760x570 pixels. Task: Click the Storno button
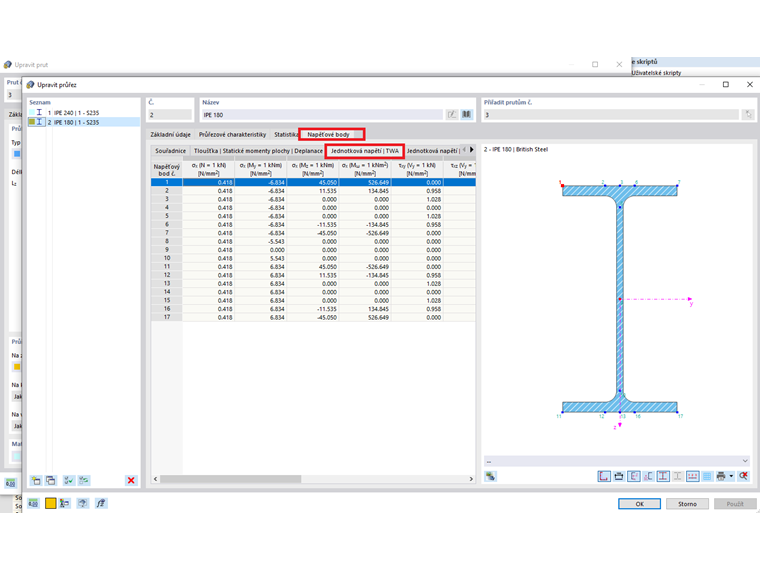pyautogui.click(x=687, y=504)
